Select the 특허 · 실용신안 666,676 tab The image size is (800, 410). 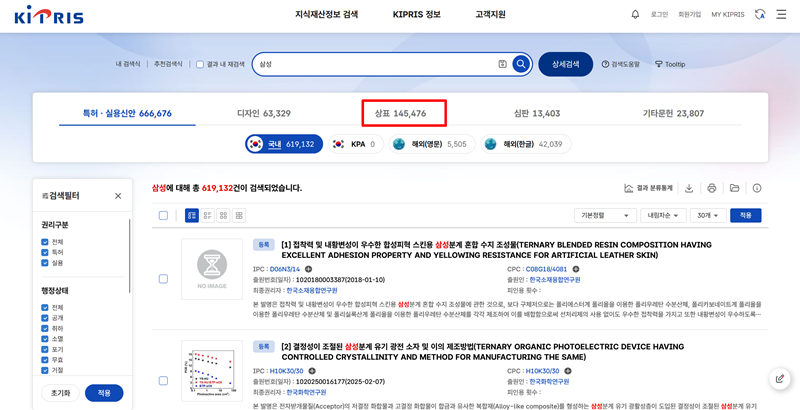127,113
